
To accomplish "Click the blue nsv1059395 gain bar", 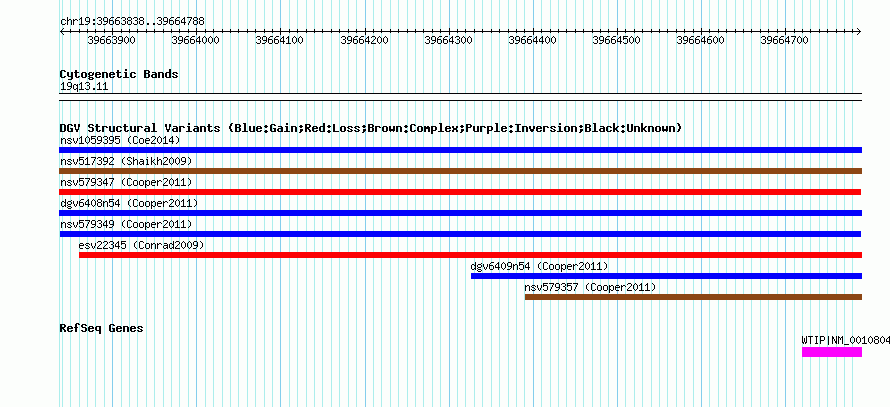I will pos(460,150).
